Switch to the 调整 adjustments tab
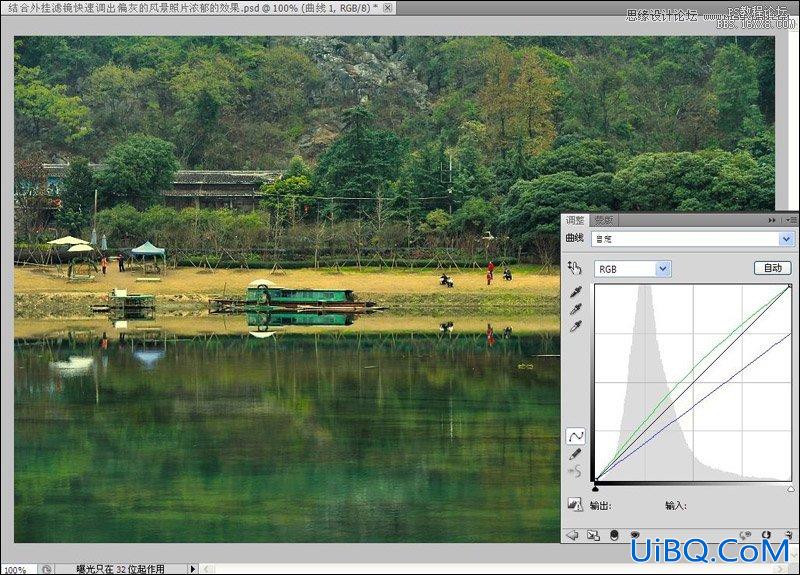 [x=575, y=220]
